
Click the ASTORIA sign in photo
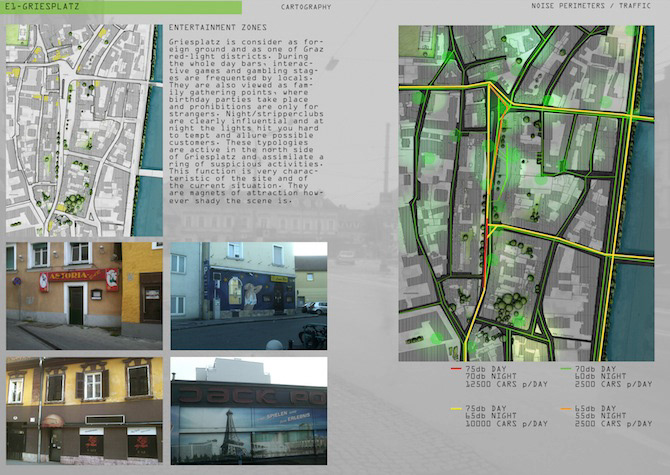(77, 276)
